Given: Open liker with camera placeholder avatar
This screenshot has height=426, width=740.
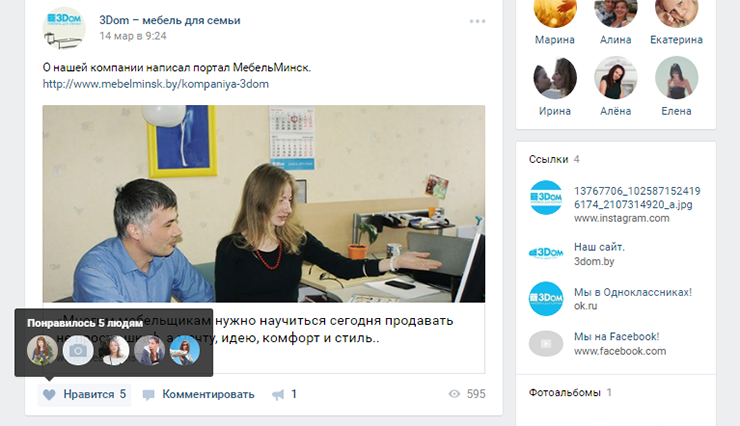Looking at the screenshot, I should (78, 351).
